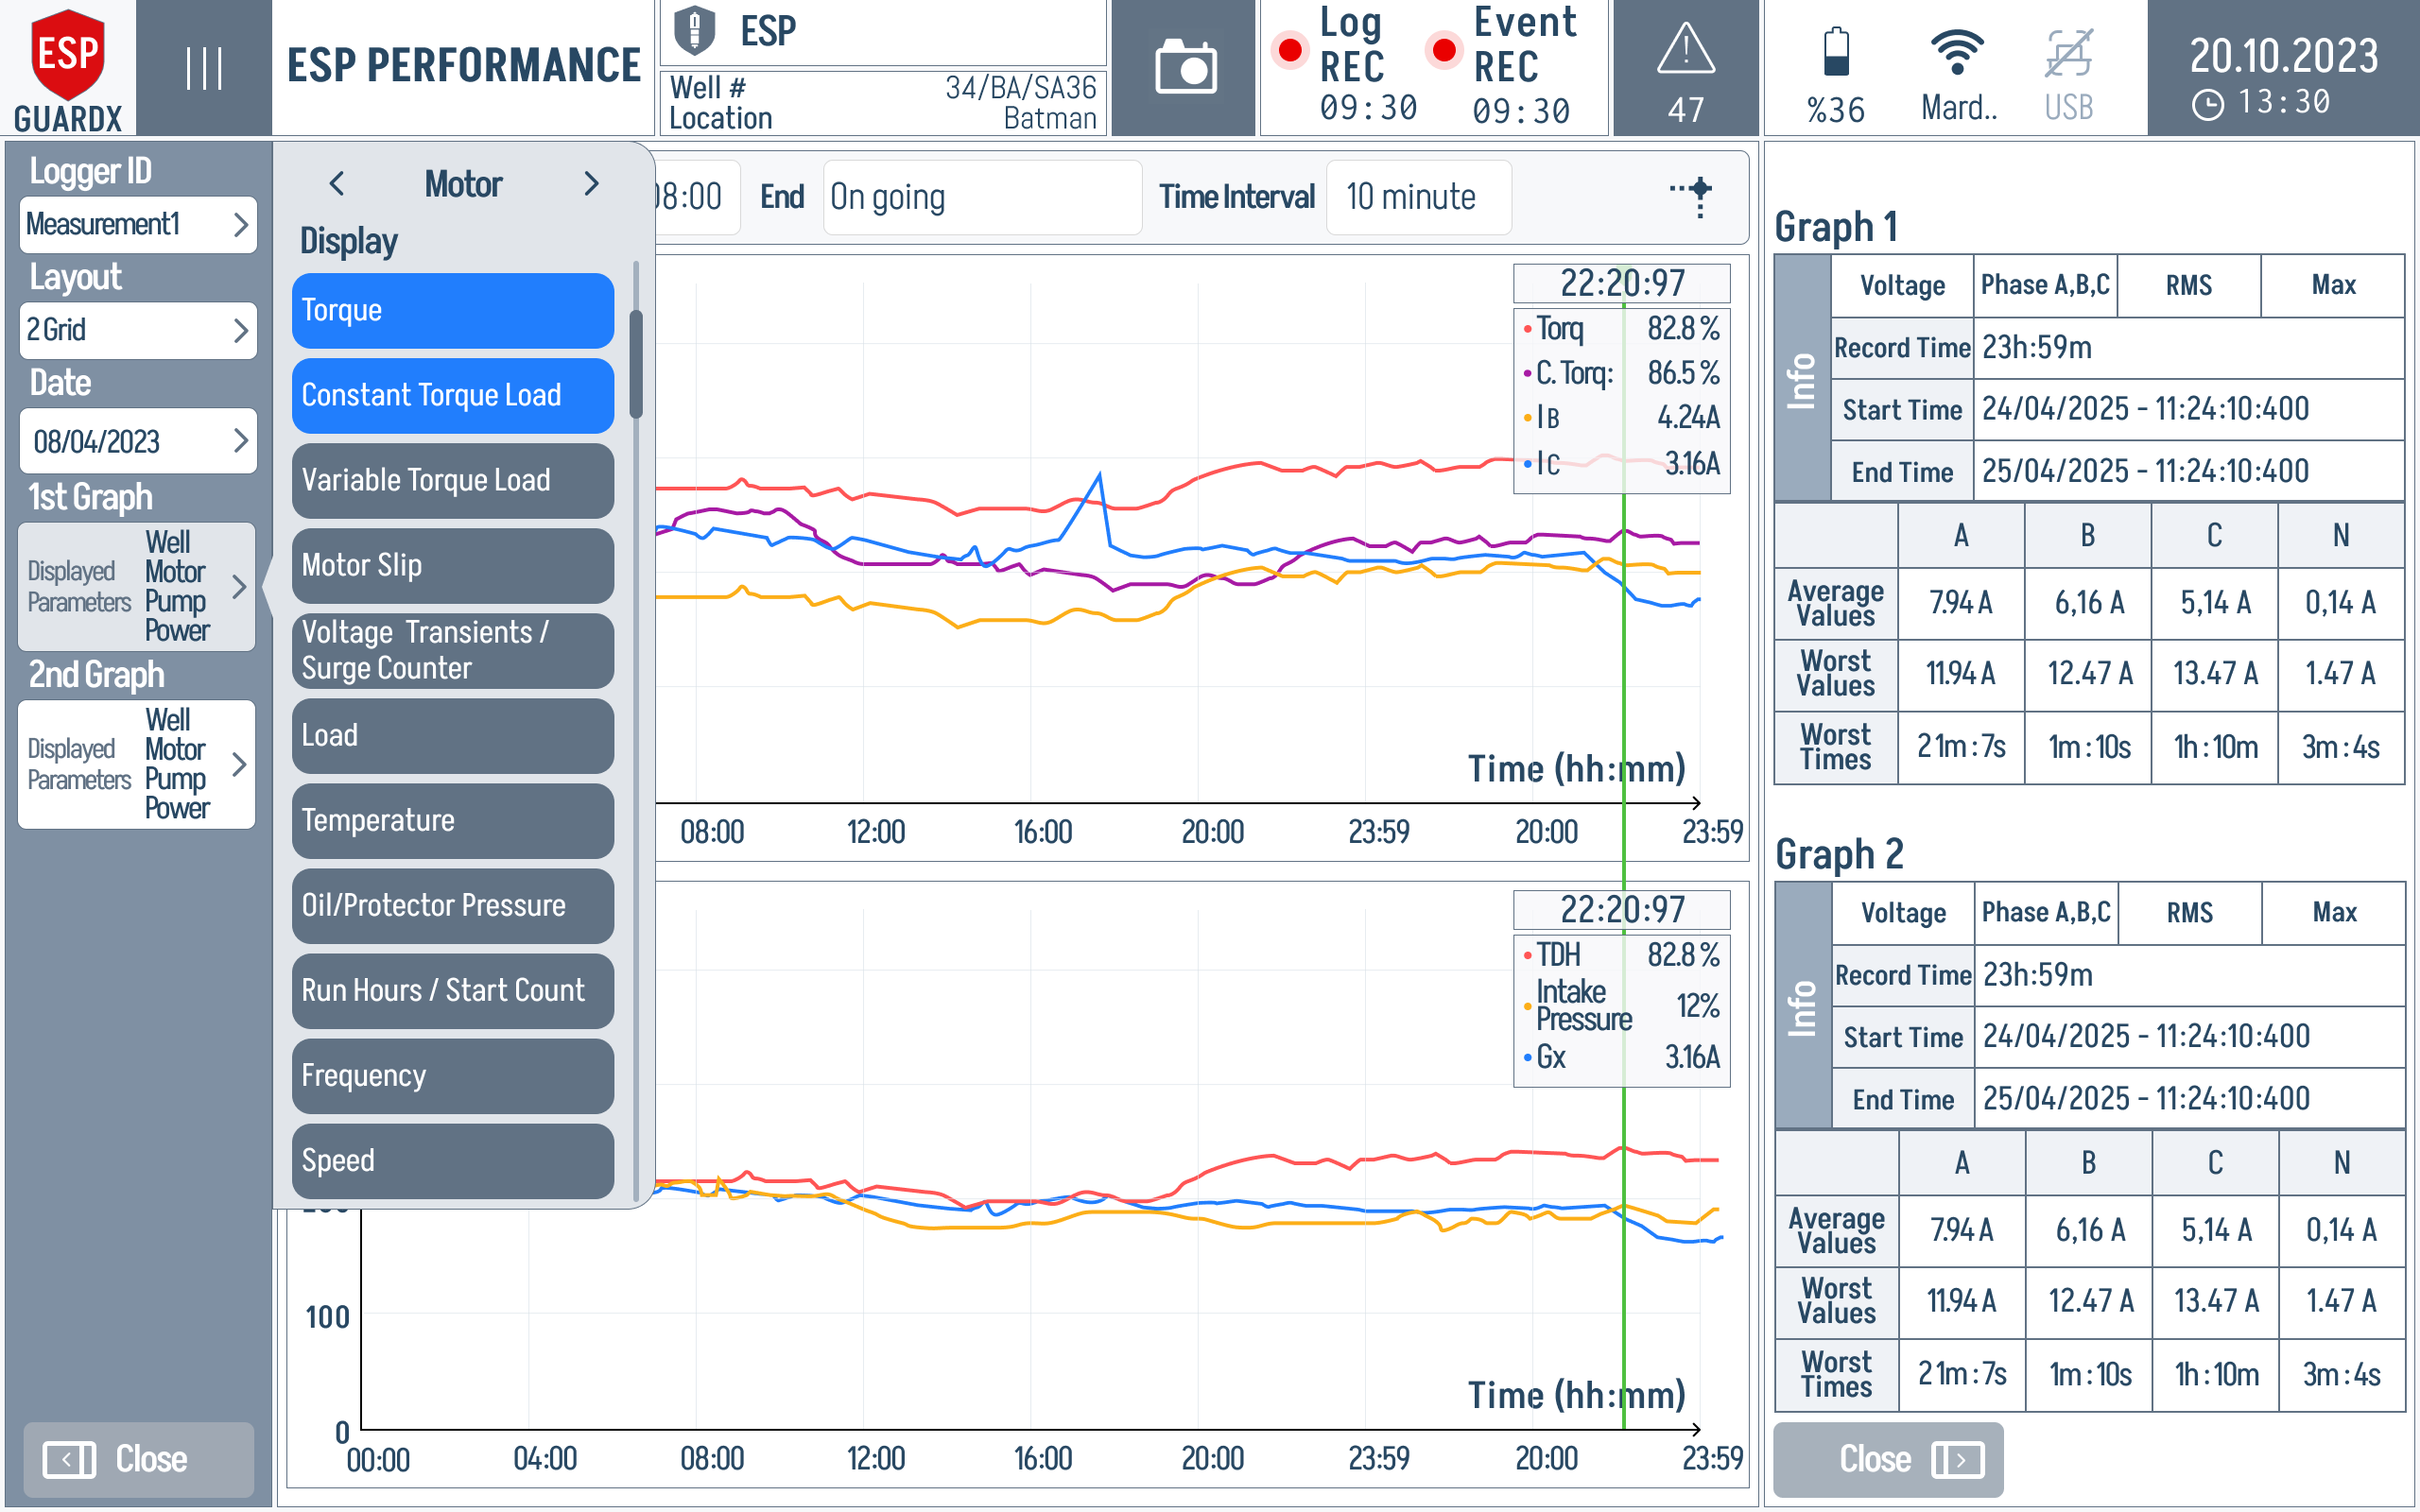Click the Start time 08:00 field
Screen dimensions: 2420x1512
697,197
